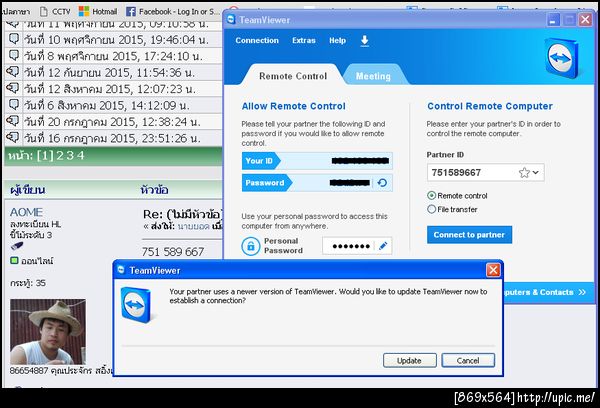Click the TeamViewer icon inside the update dialog
The height and width of the screenshot is (408, 600).
136,305
